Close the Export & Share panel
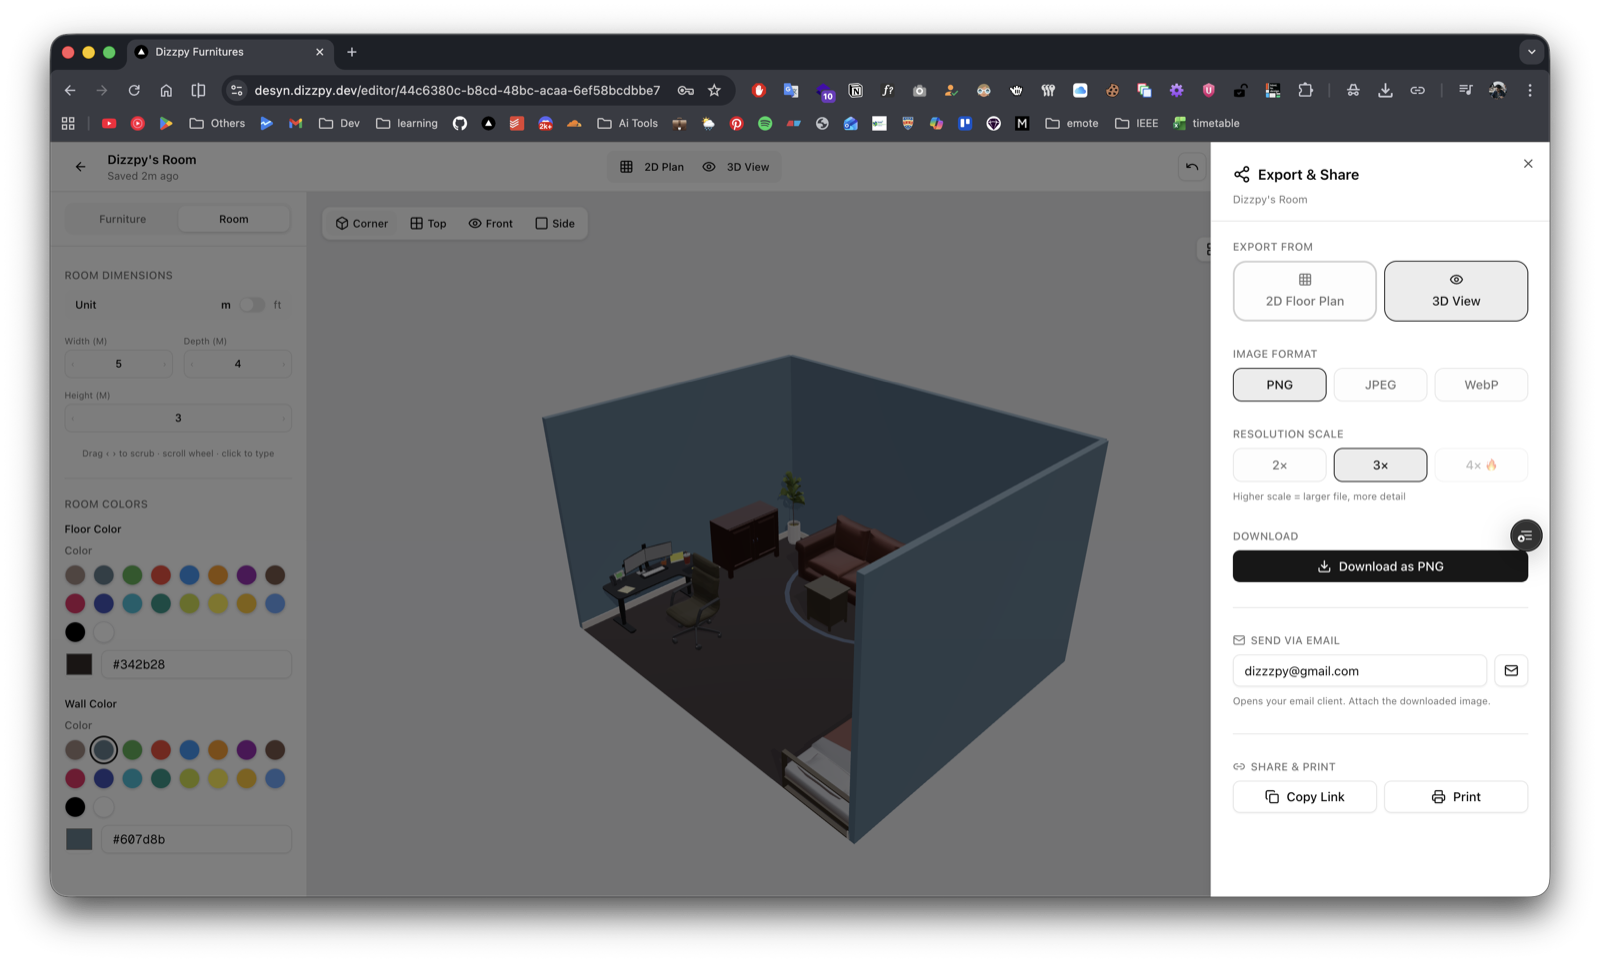Viewport: 1600px width, 963px height. point(1527,164)
